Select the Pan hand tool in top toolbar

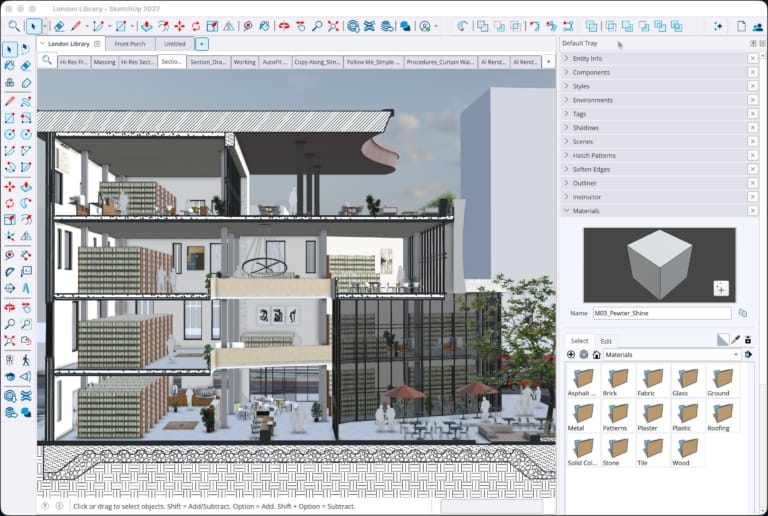pyautogui.click(x=301, y=26)
